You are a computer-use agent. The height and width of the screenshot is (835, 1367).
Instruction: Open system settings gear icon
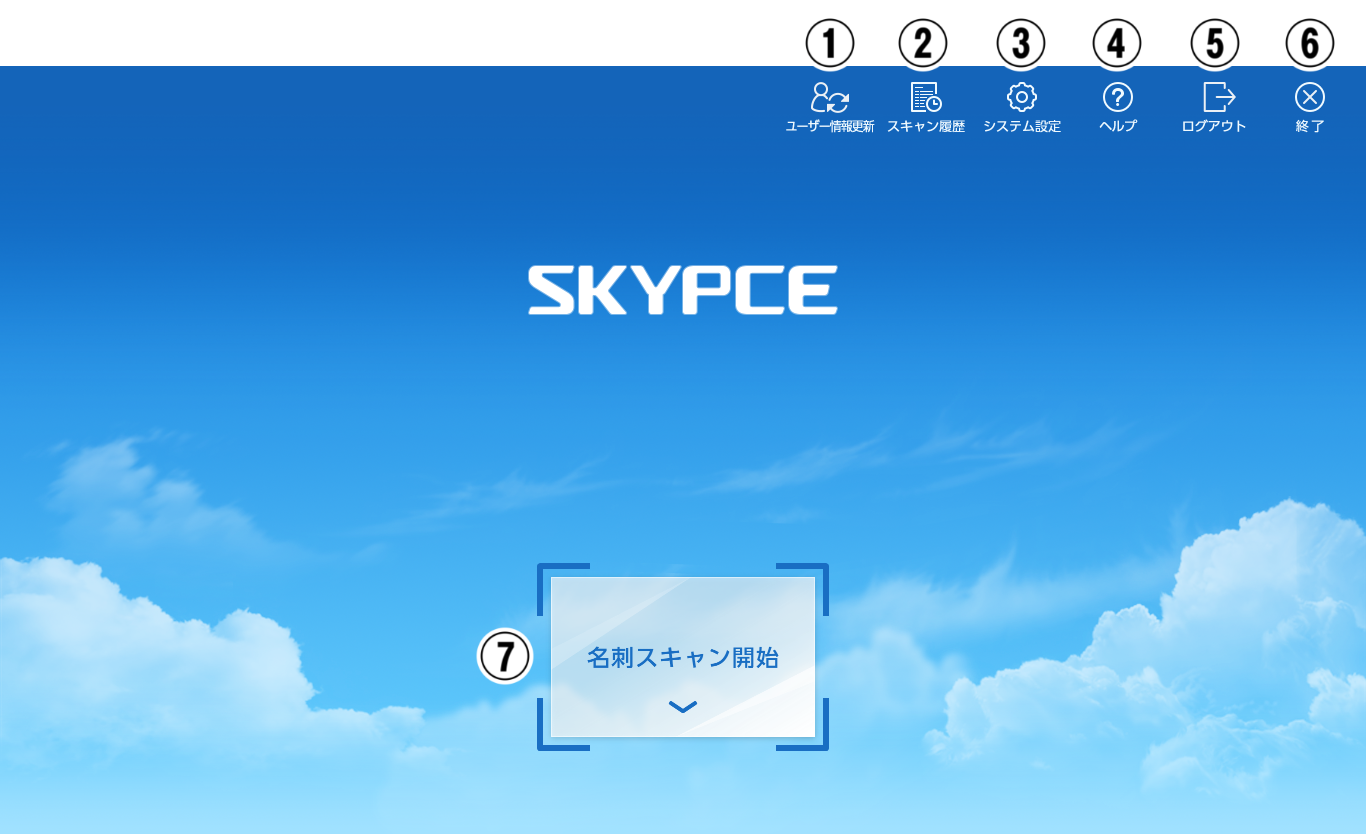point(1021,97)
